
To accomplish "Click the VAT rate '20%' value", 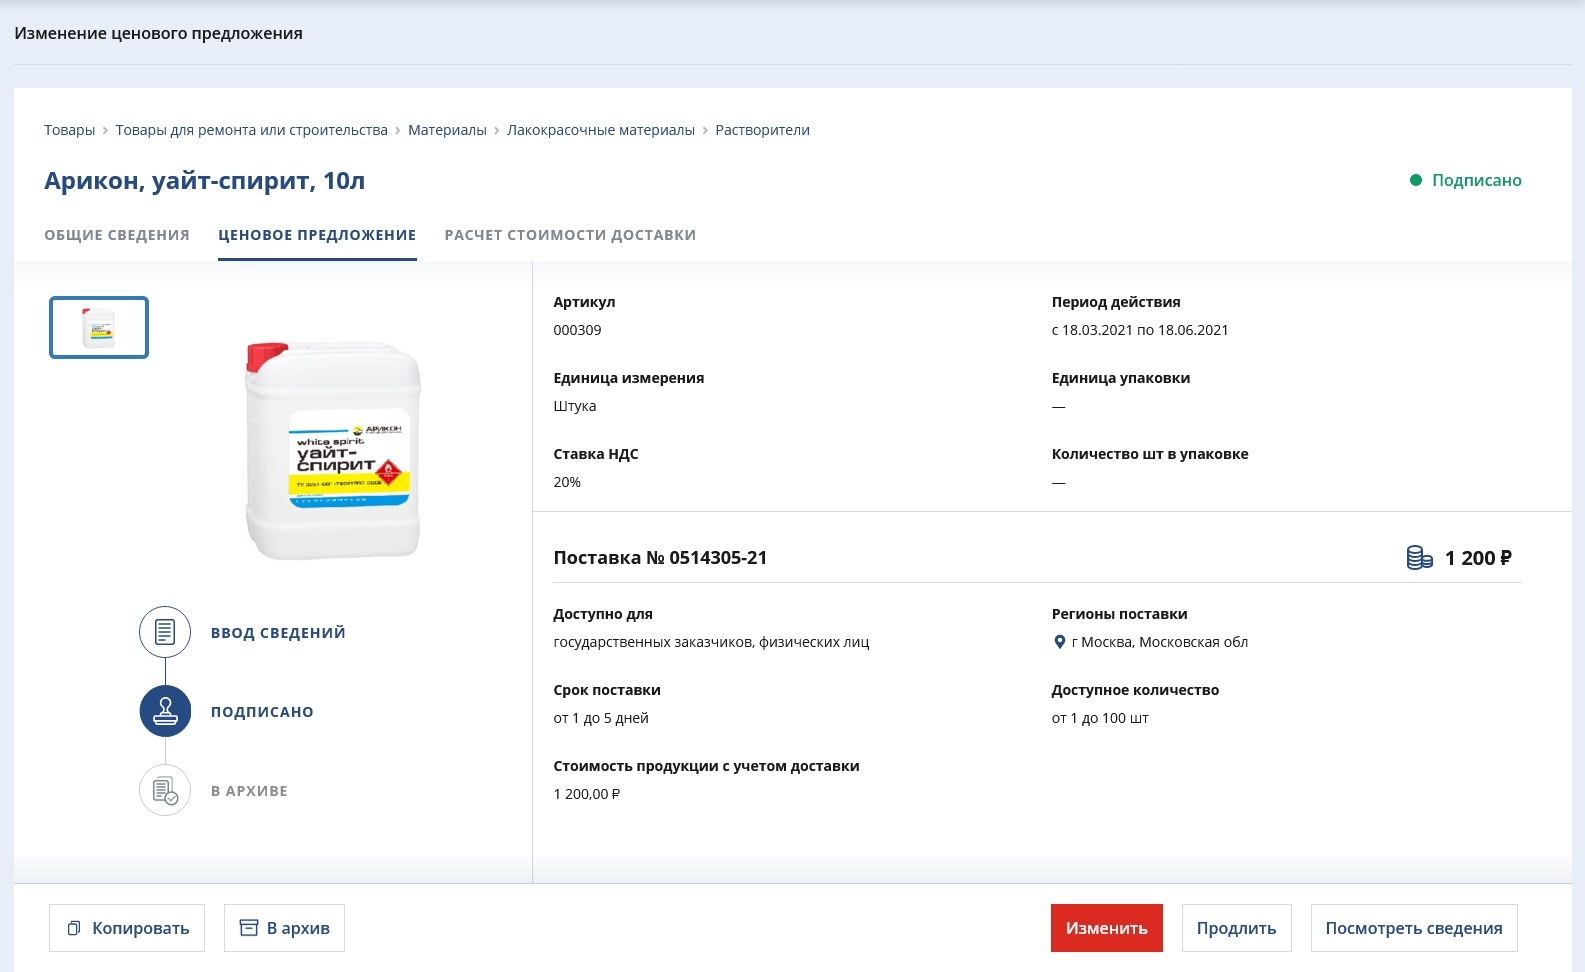I will (567, 482).
